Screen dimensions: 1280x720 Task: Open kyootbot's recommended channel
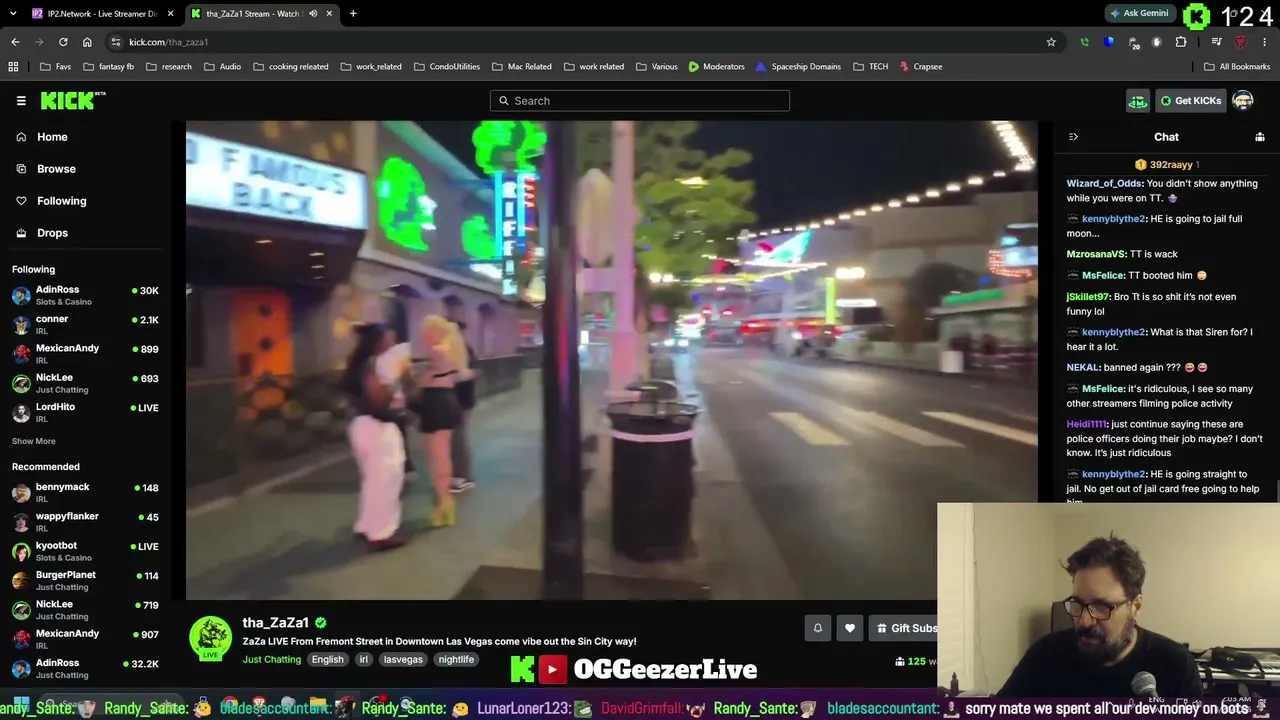pyautogui.click(x=86, y=551)
